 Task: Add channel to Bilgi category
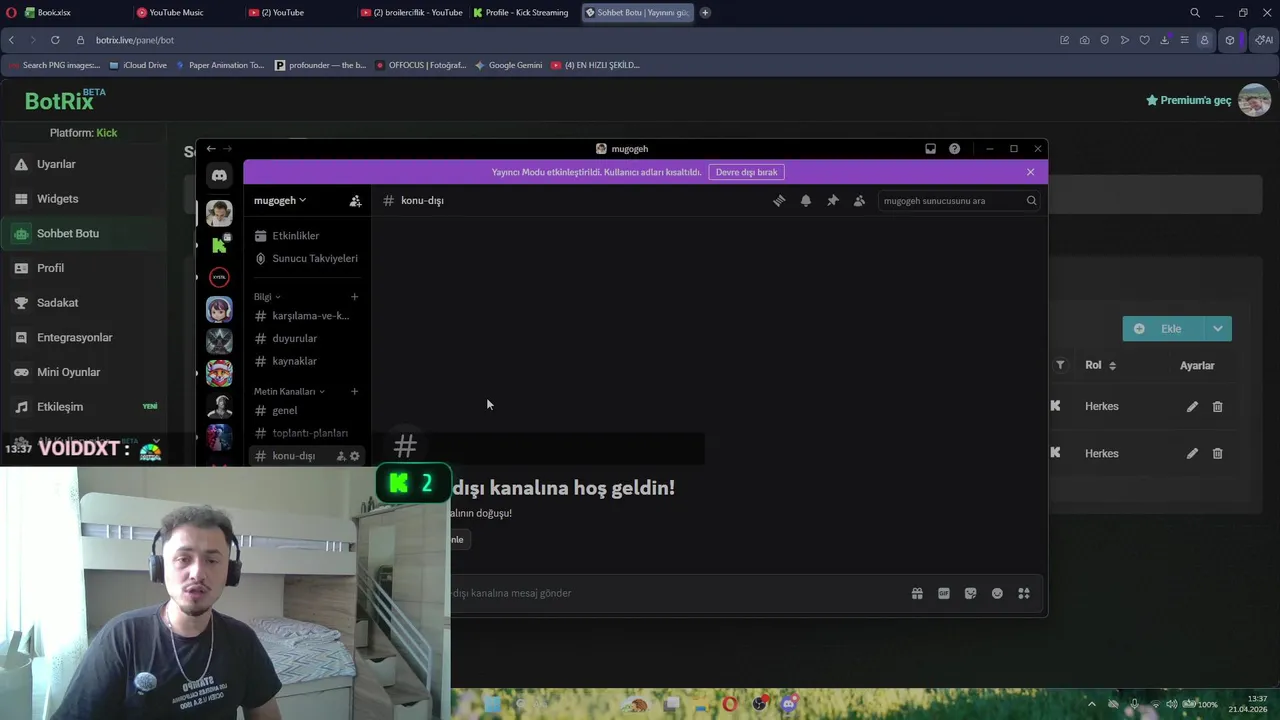[x=354, y=297]
